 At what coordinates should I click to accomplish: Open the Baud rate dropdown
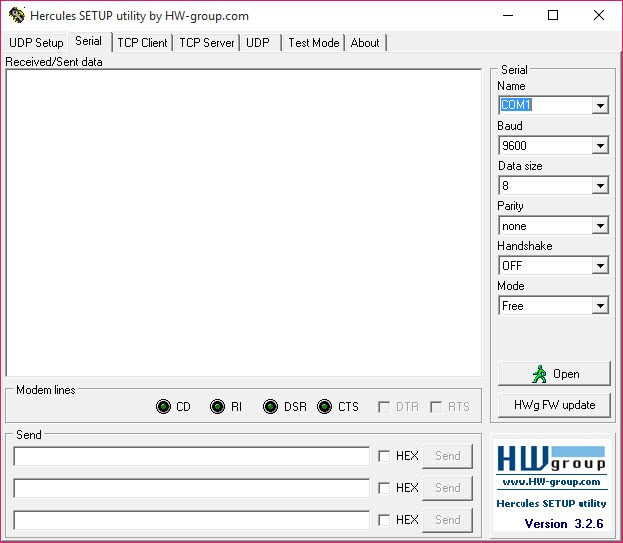point(600,145)
